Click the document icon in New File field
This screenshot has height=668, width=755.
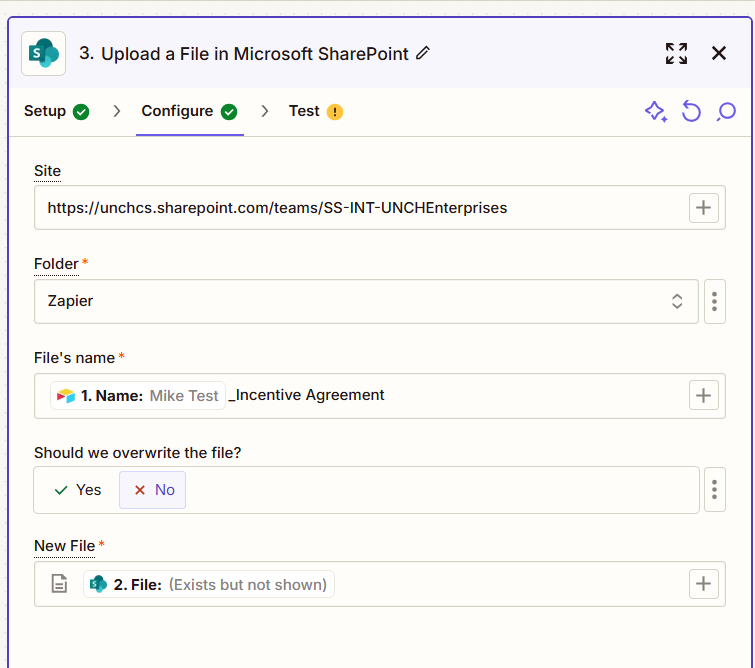tap(59, 584)
